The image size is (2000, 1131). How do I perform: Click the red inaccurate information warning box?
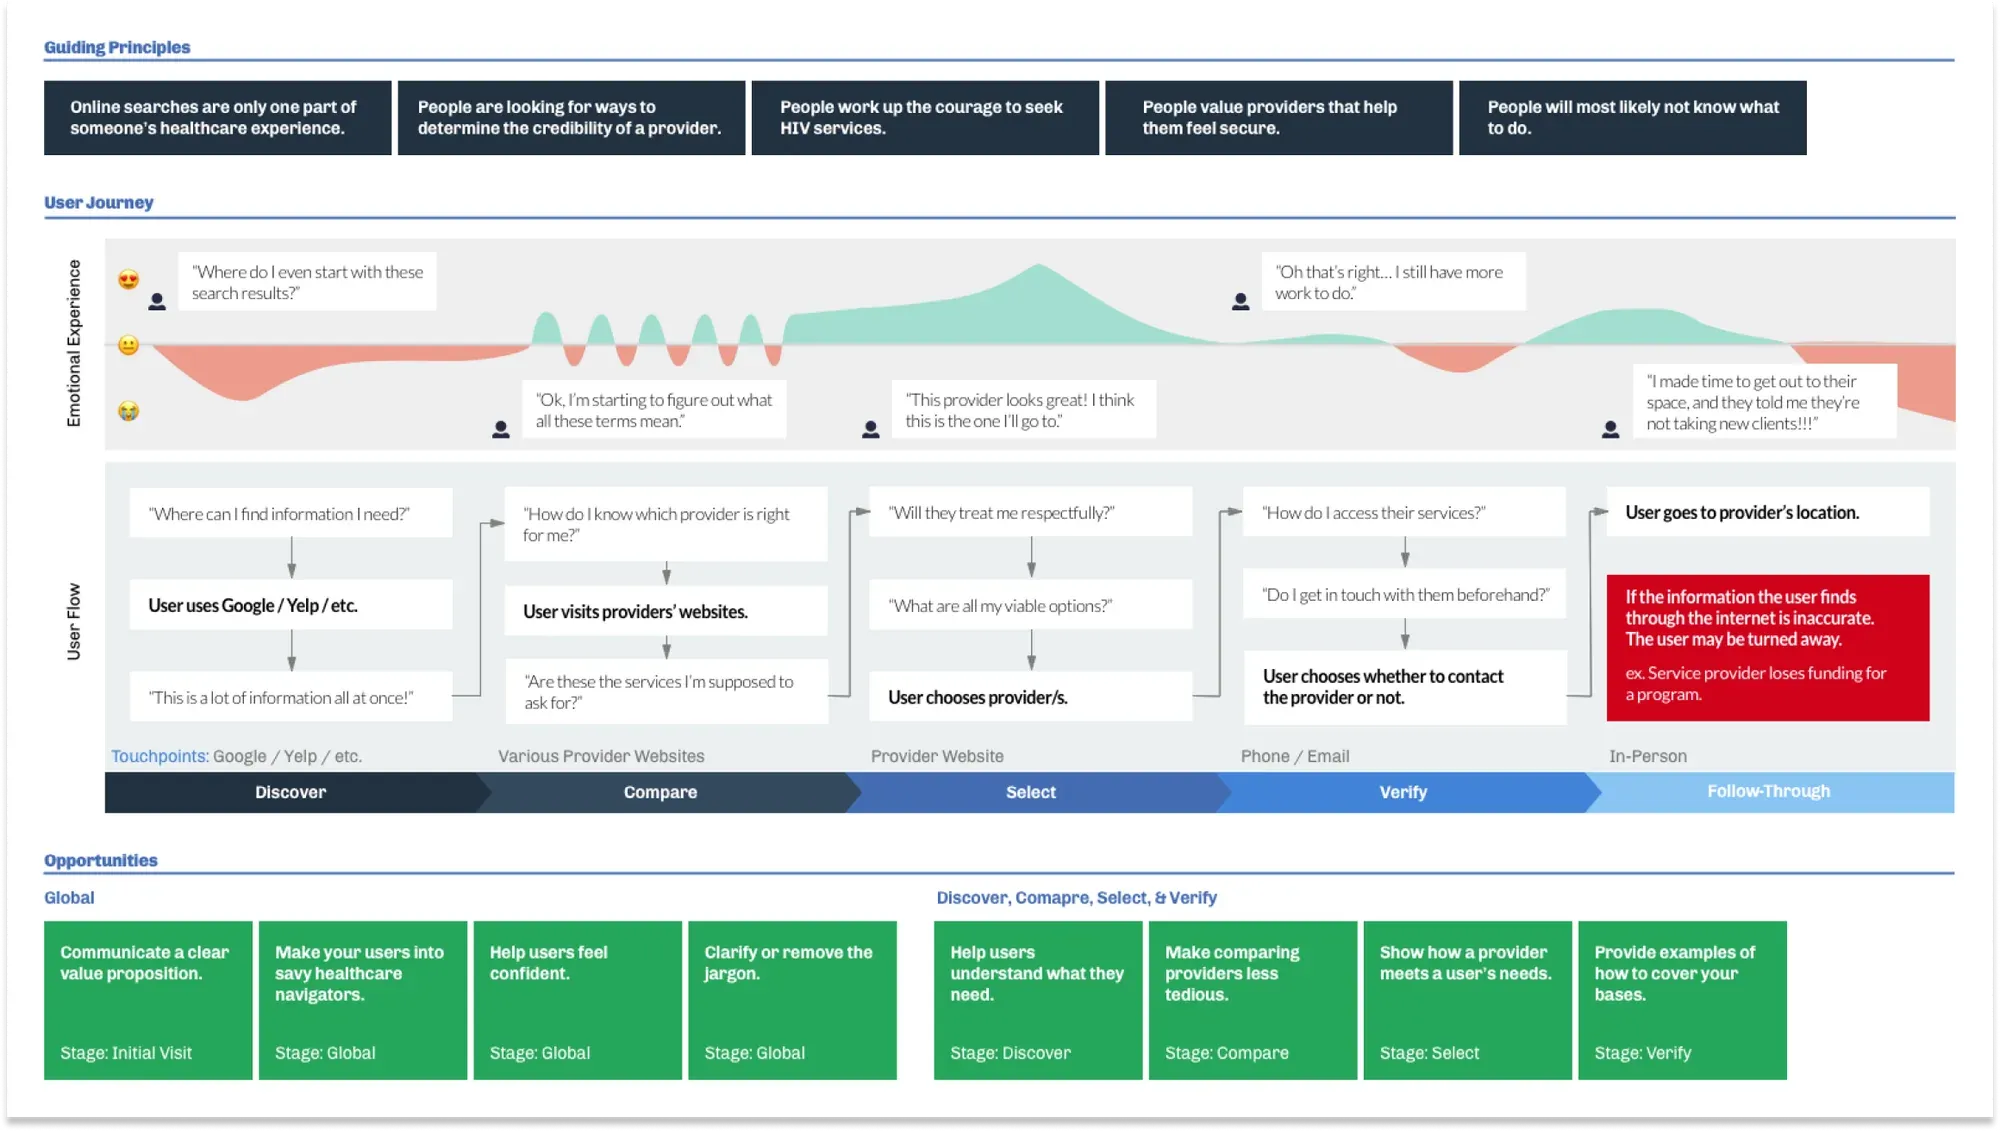[1768, 648]
